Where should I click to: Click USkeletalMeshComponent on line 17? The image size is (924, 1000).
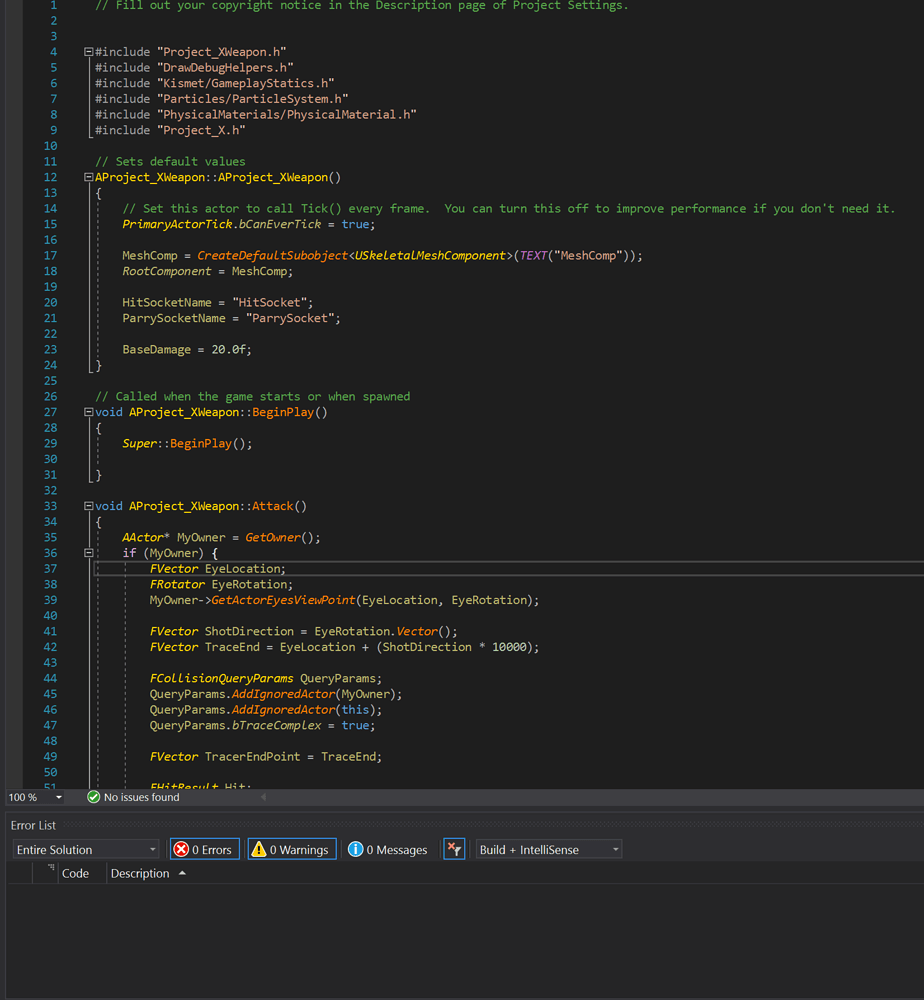(430, 256)
